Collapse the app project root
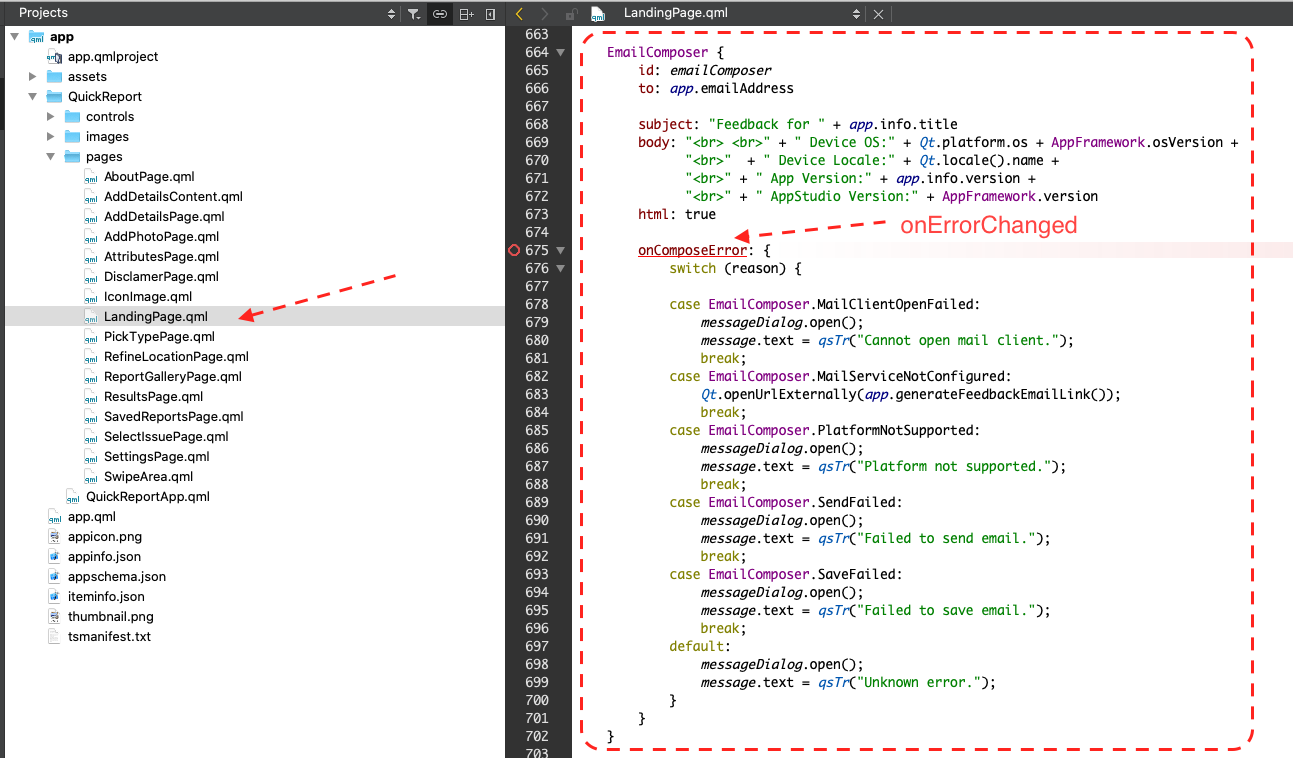1293x758 pixels. (x=14, y=36)
